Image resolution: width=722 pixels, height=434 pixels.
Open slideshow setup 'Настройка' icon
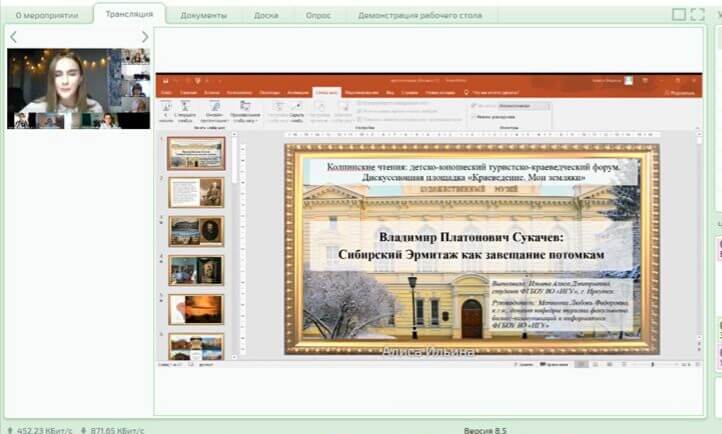279,106
